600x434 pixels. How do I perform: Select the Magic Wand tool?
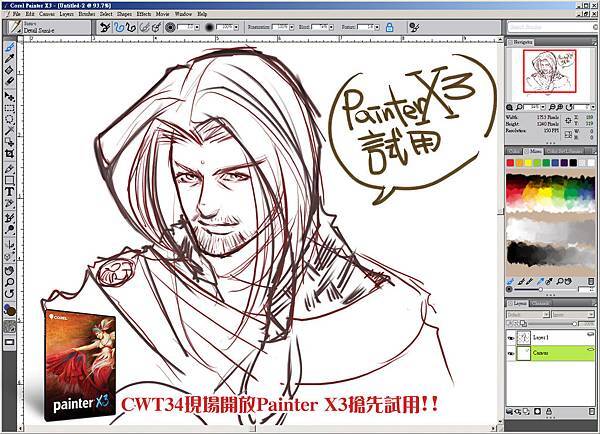10,131
